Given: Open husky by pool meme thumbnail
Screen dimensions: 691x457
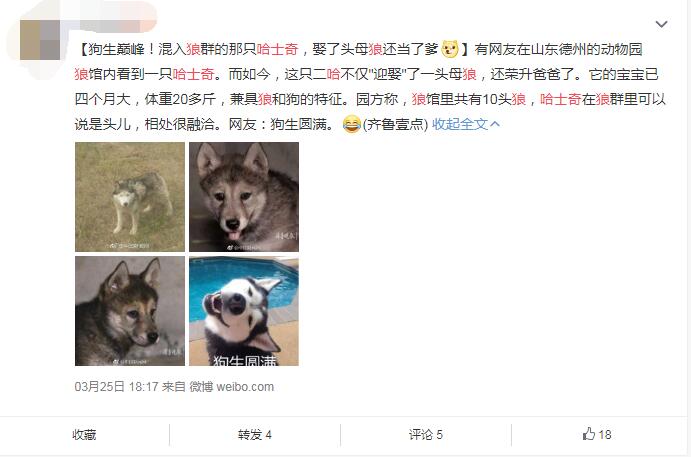Looking at the screenshot, I should pos(244,311).
